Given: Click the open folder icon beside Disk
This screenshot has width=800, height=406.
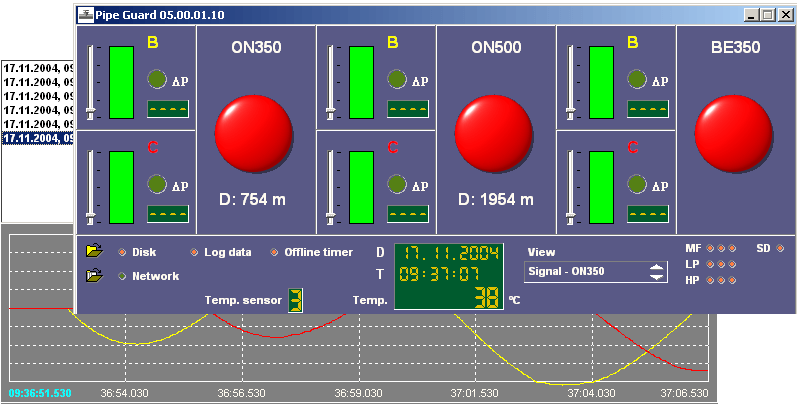Looking at the screenshot, I should coord(95,251).
